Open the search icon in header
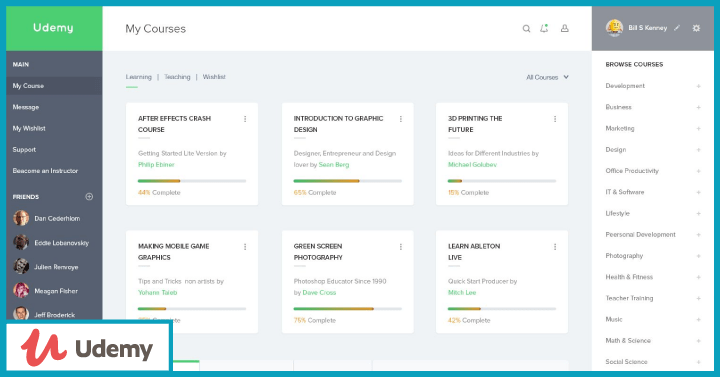720x377 pixels. click(x=526, y=28)
